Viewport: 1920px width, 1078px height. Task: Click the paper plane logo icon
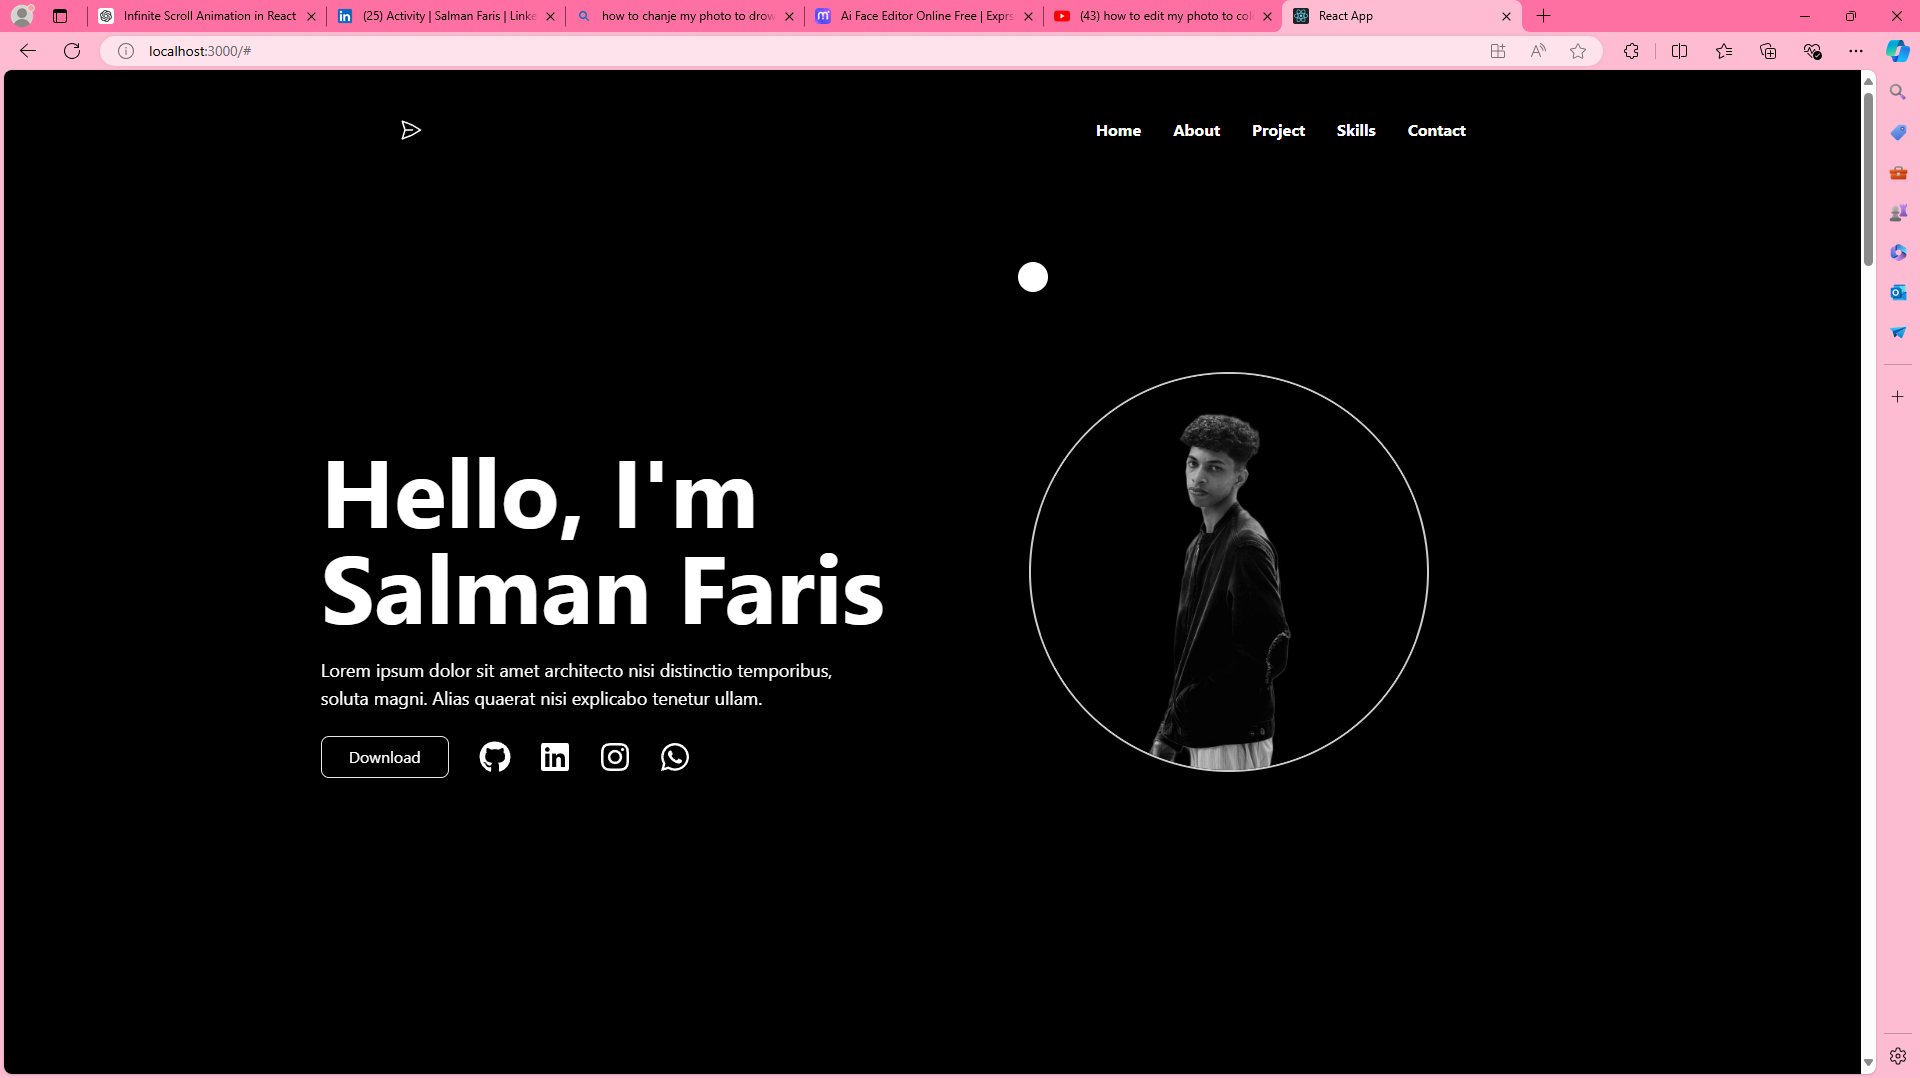tap(411, 130)
